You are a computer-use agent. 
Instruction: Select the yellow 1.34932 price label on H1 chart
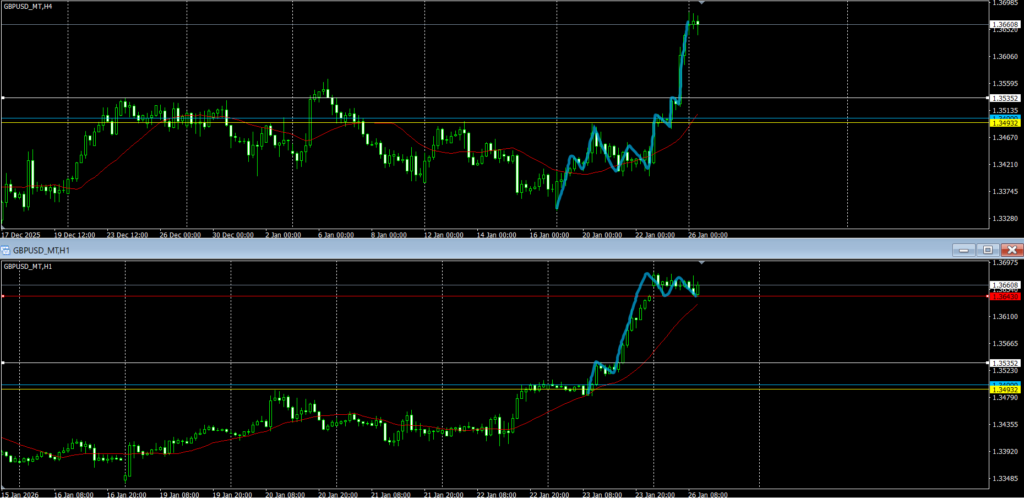click(x=1005, y=389)
